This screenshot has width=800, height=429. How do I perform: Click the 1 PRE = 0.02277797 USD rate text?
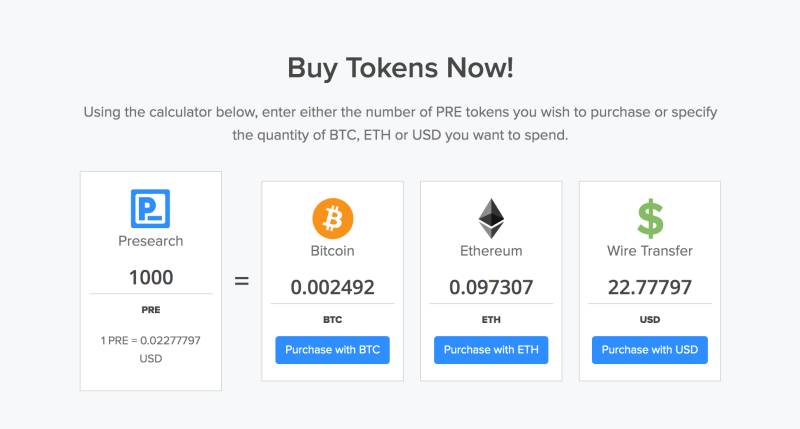click(x=151, y=349)
